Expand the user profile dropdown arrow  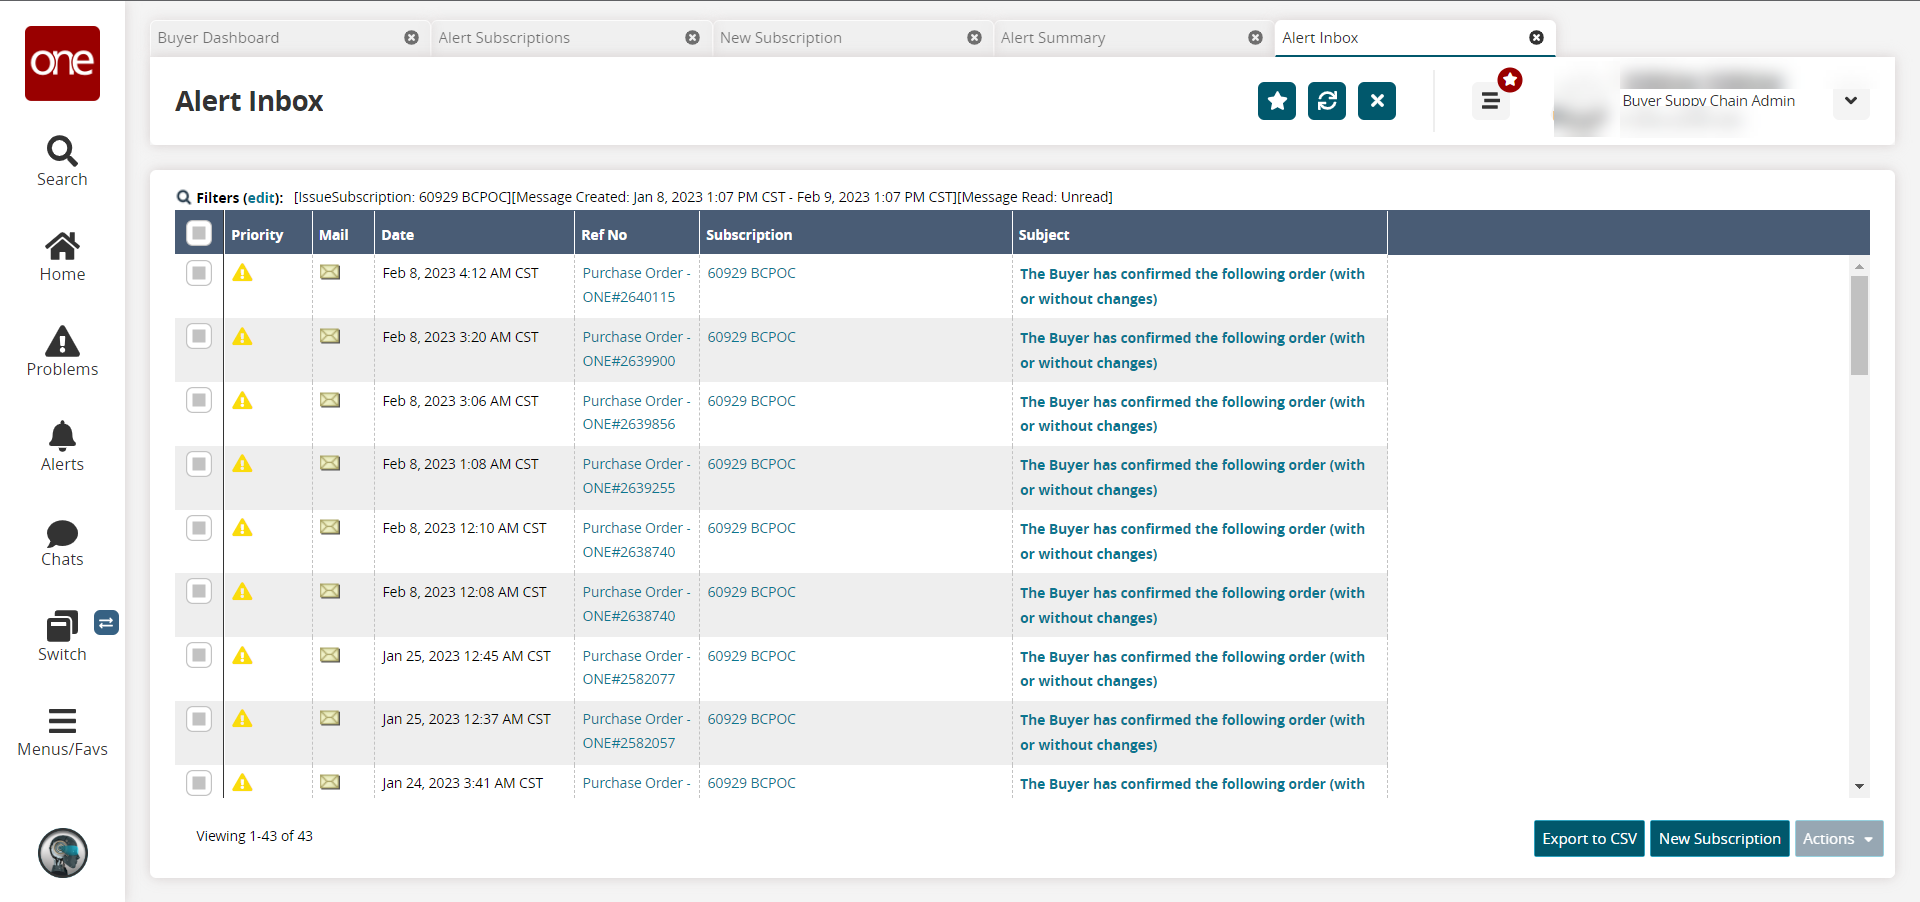point(1851,101)
